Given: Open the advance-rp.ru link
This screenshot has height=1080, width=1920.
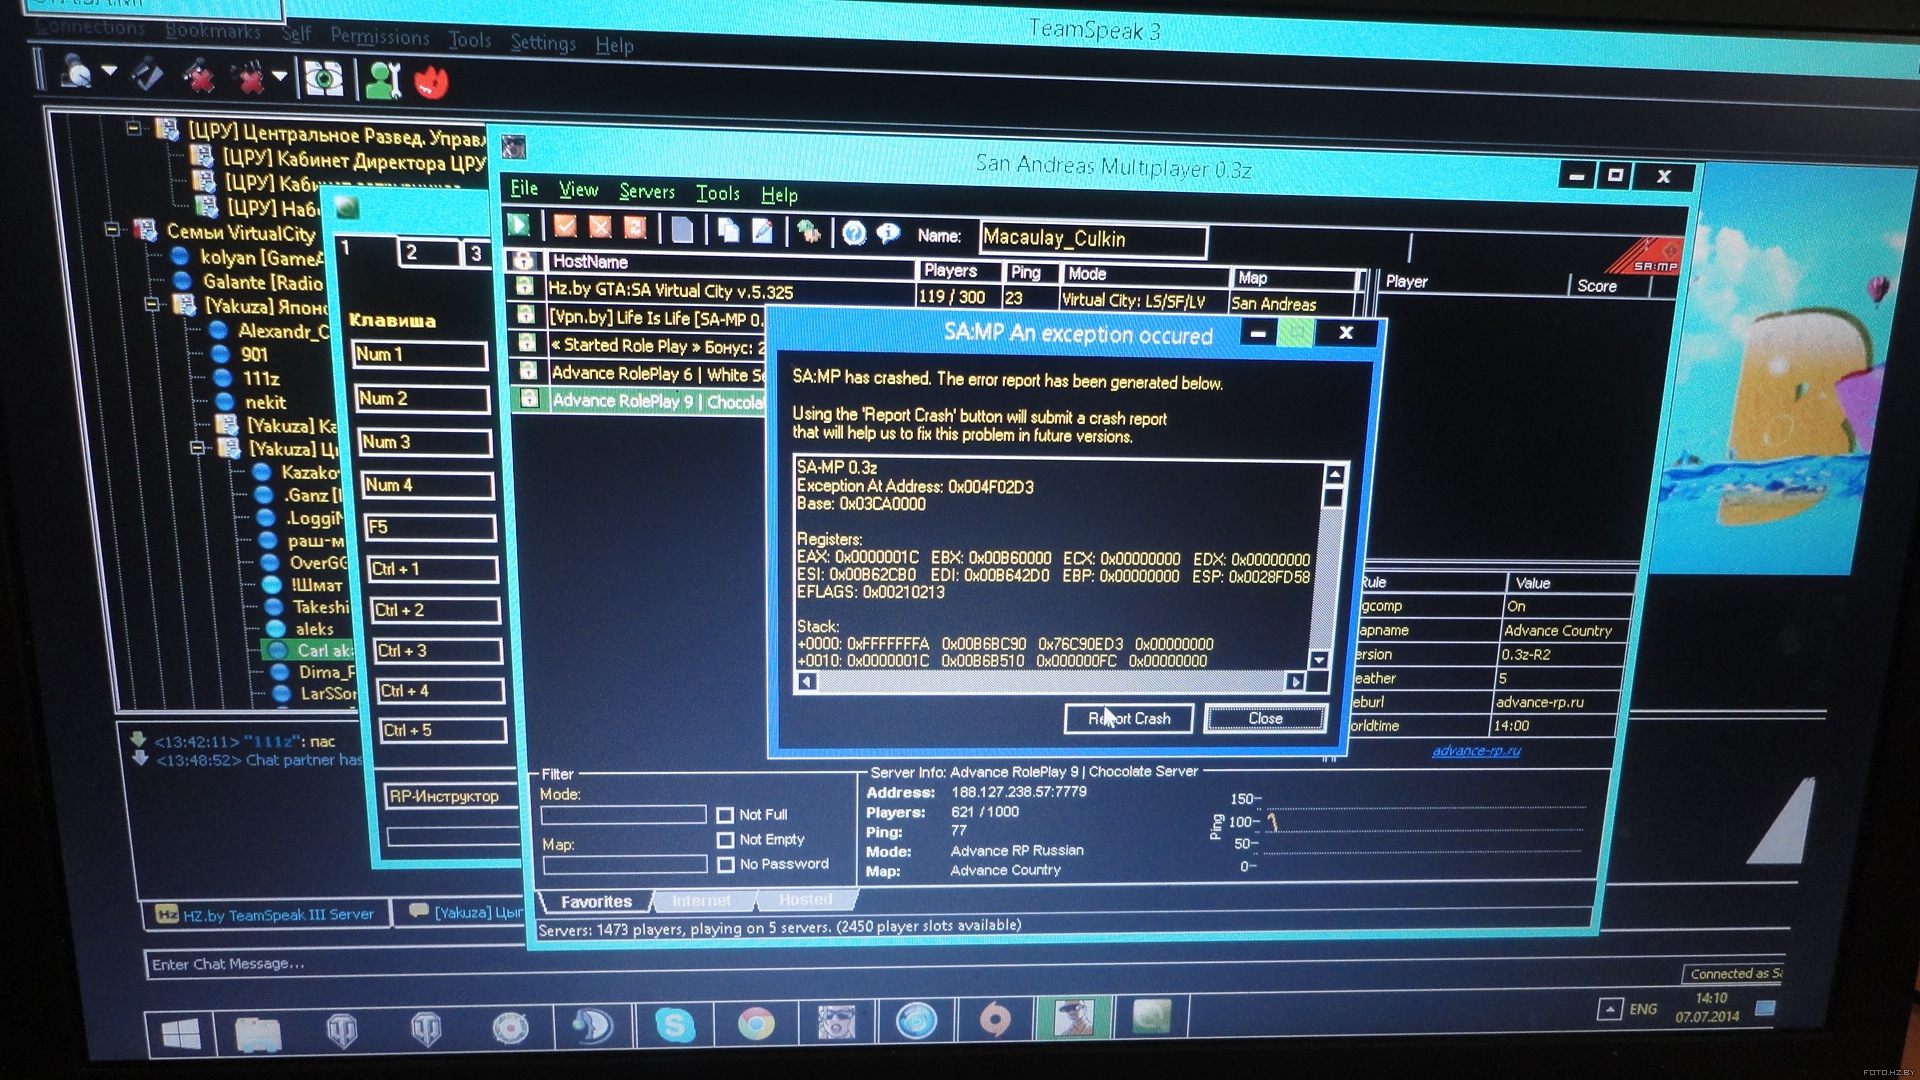Looking at the screenshot, I should (1476, 751).
